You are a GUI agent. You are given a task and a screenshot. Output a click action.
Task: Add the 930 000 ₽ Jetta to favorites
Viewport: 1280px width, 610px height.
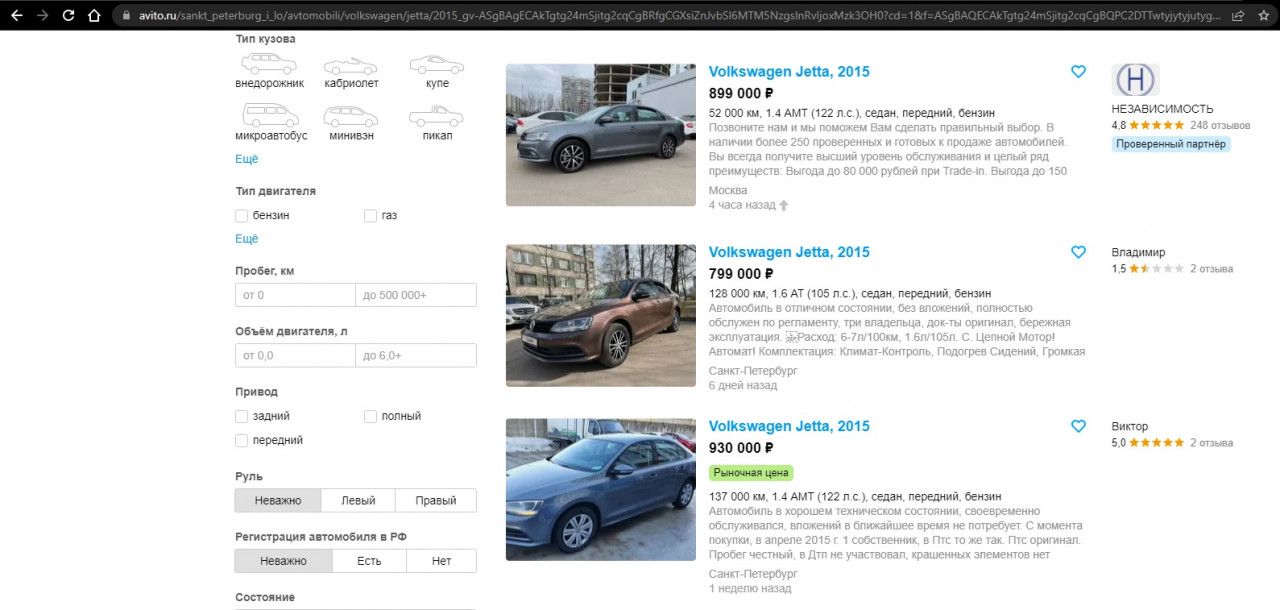[1078, 426]
